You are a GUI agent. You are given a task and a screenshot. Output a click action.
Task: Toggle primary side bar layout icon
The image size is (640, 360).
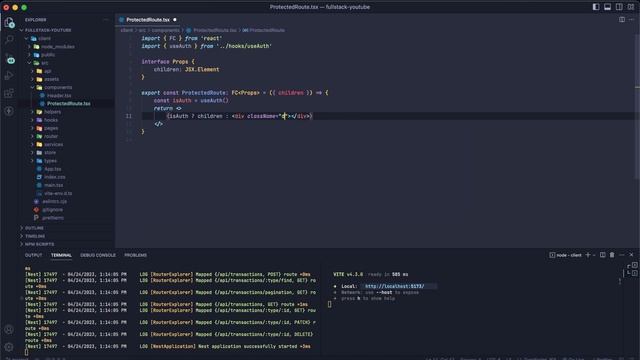(x=596, y=7)
